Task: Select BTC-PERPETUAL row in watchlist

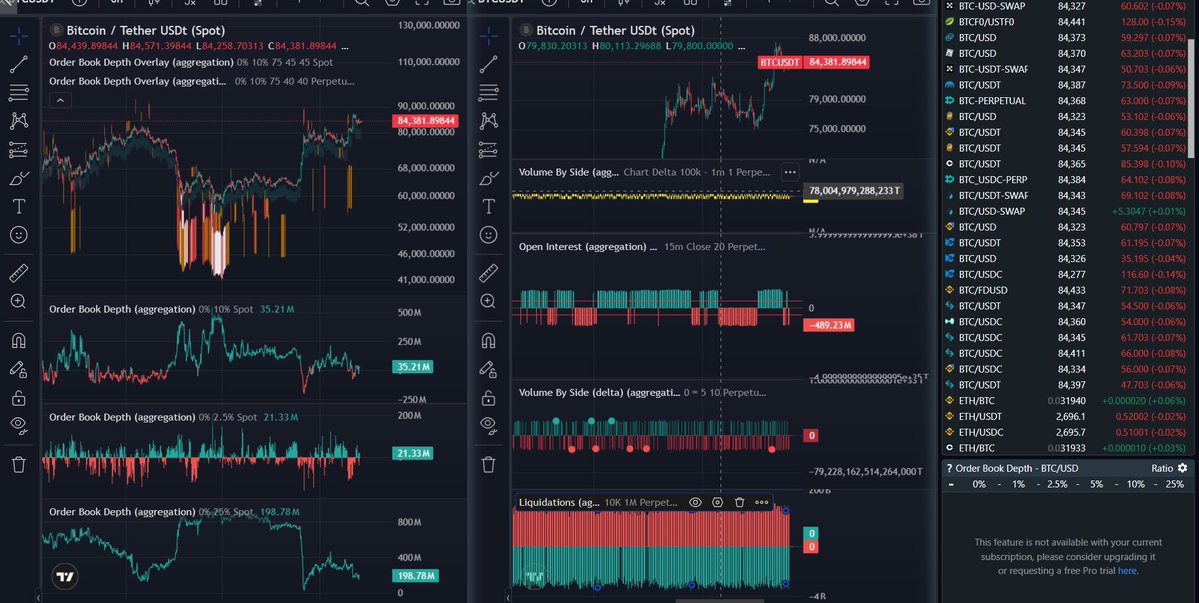Action: coord(1067,101)
